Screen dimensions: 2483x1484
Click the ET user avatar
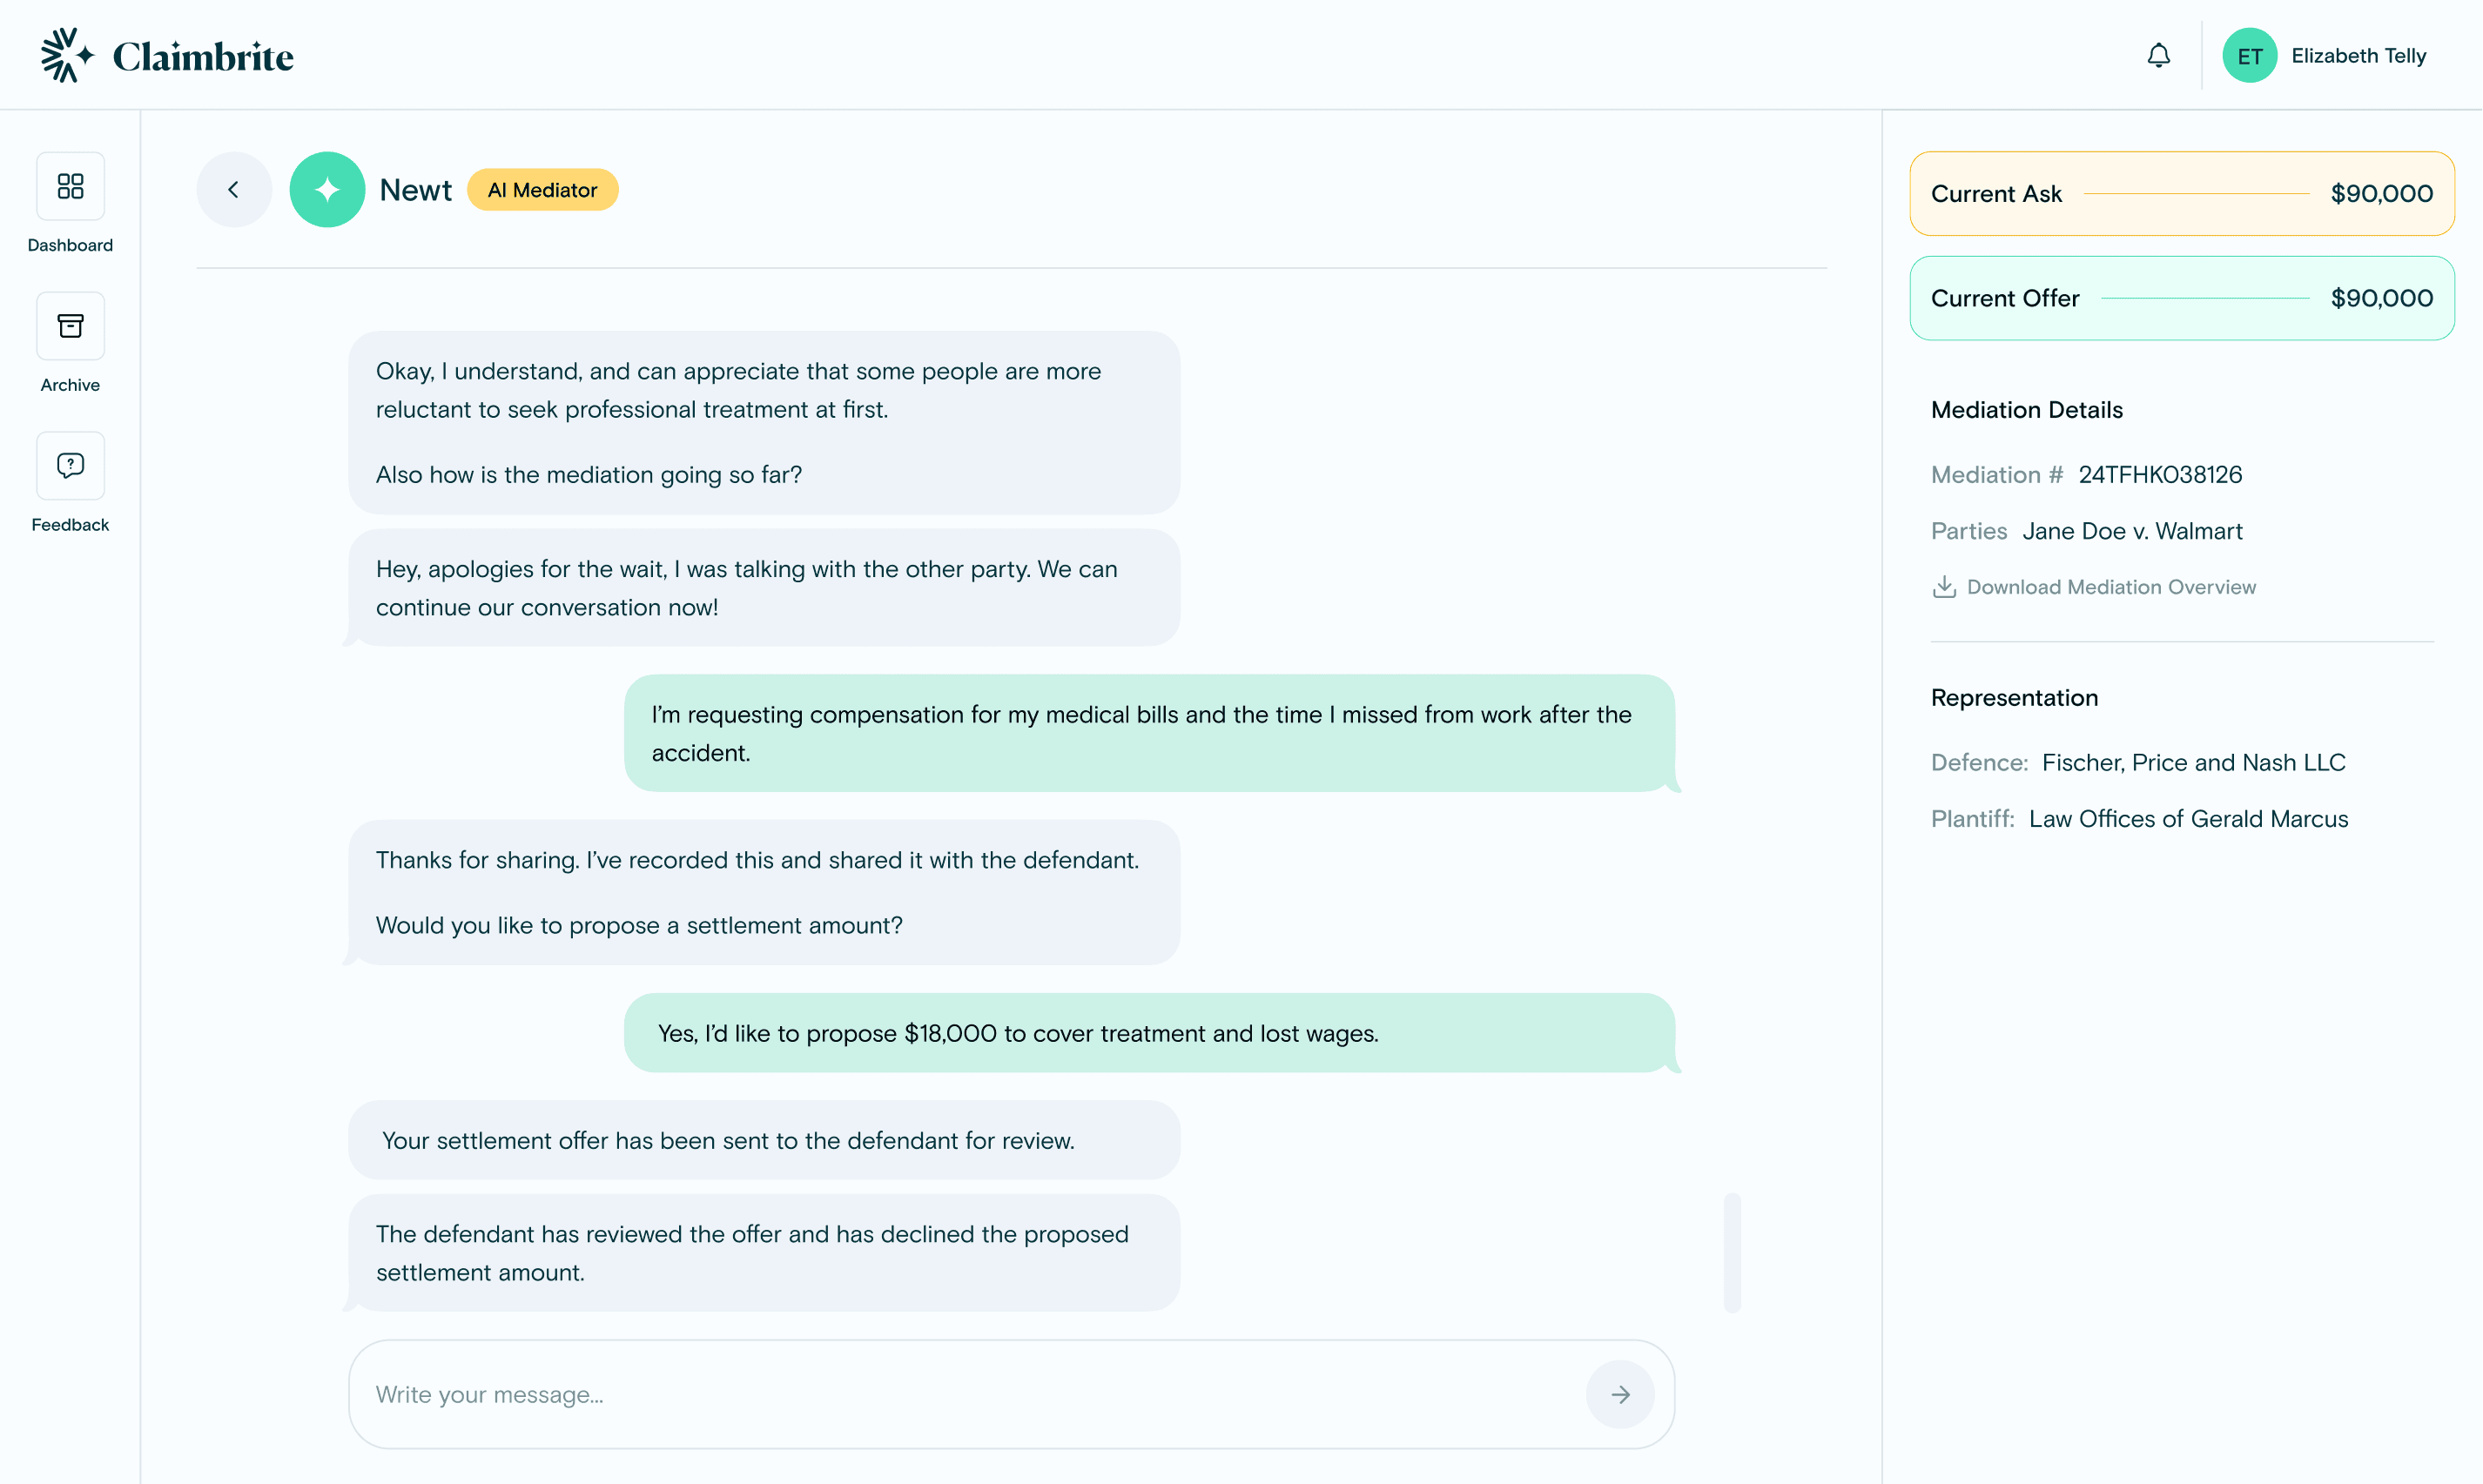tap(2250, 56)
